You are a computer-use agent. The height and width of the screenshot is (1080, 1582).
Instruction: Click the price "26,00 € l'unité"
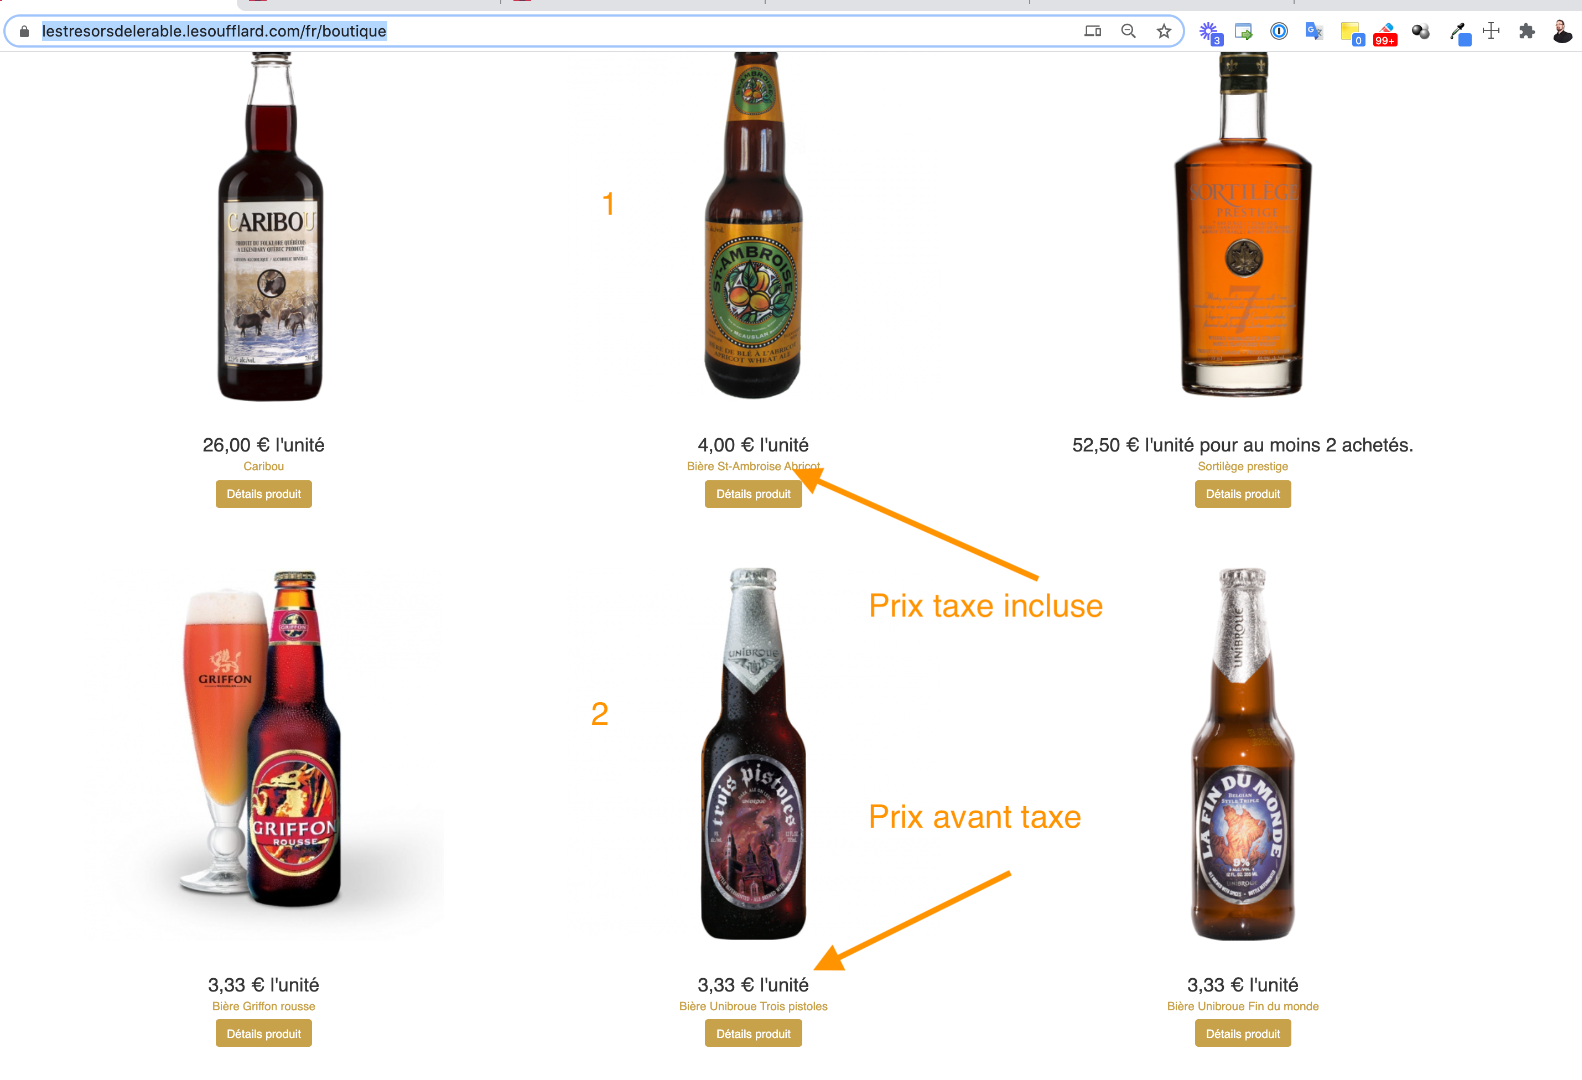click(x=264, y=445)
